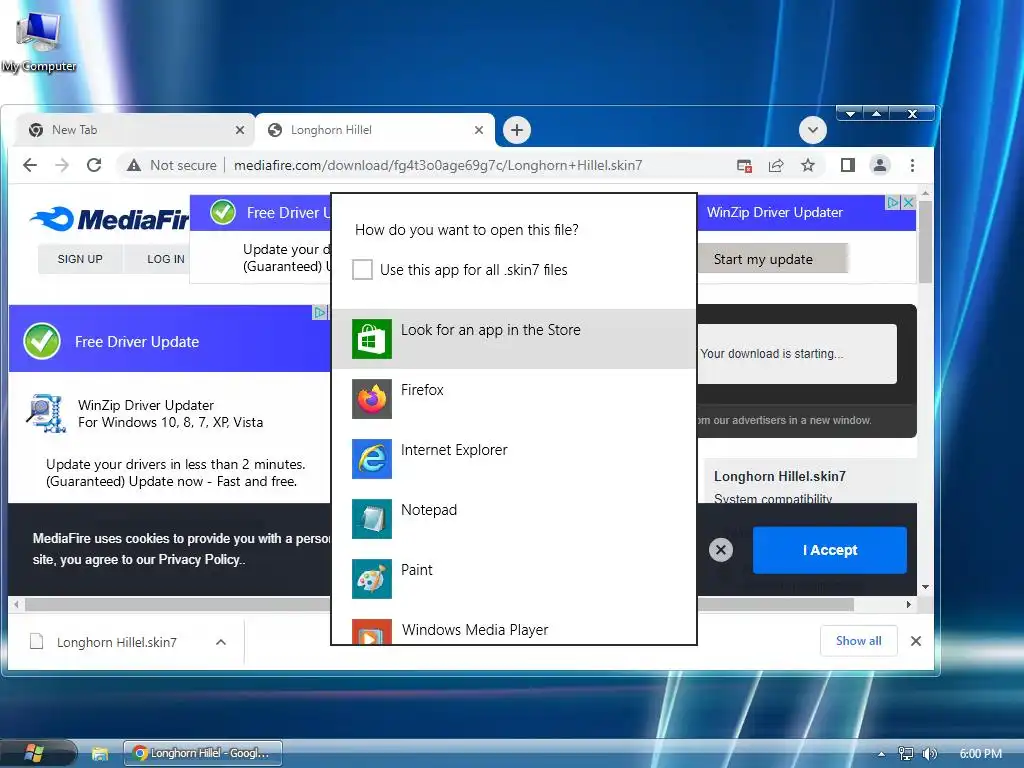Click the volume icon in system tray
Image resolution: width=1024 pixels, height=768 pixels.
(929, 754)
